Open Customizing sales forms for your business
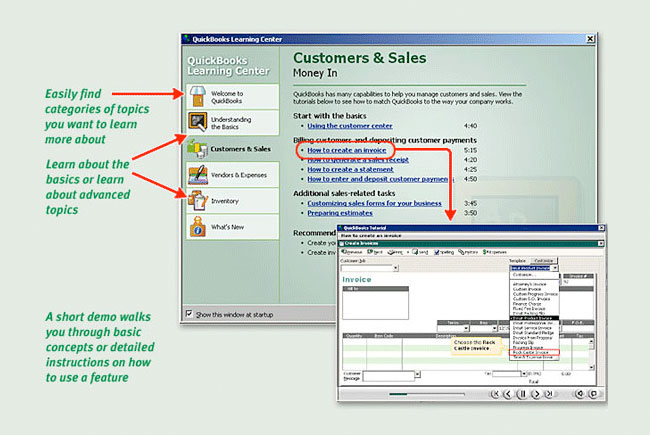650x435 pixels. click(x=374, y=203)
